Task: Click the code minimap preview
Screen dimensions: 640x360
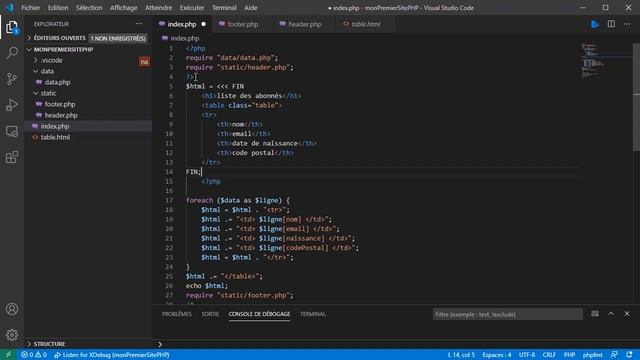Action: (594, 61)
